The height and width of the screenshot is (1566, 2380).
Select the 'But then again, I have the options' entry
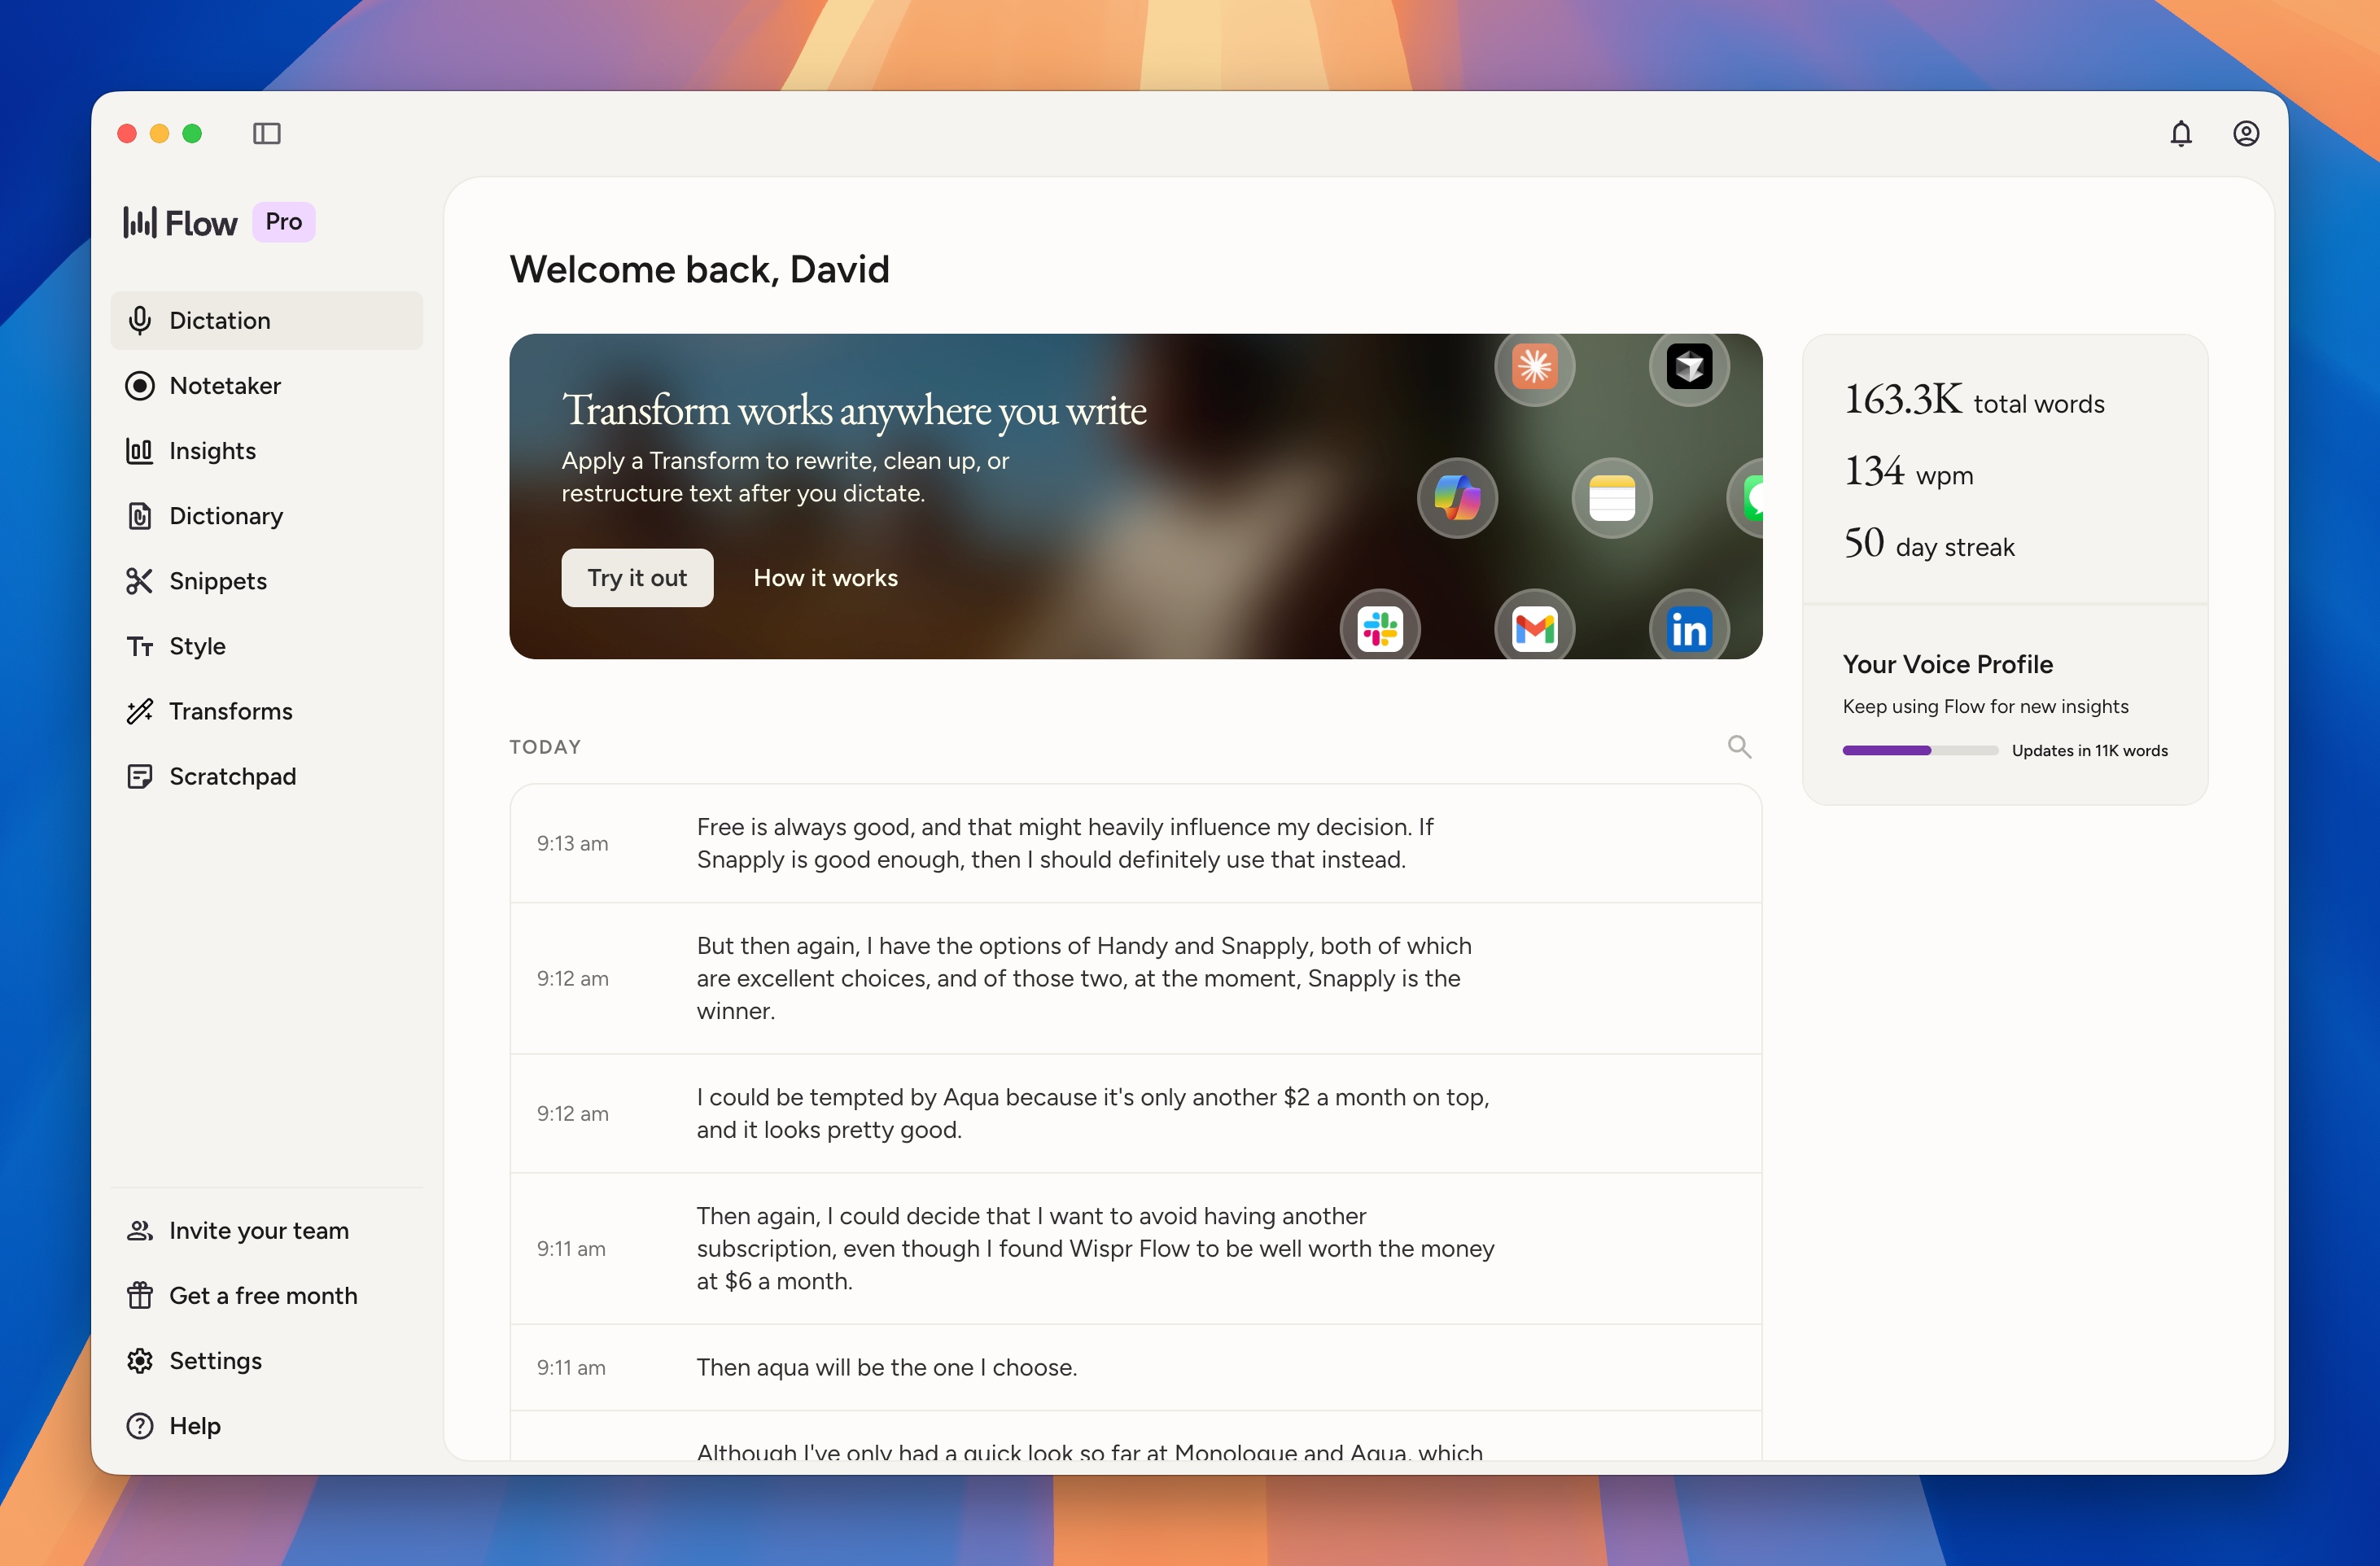[1135, 978]
